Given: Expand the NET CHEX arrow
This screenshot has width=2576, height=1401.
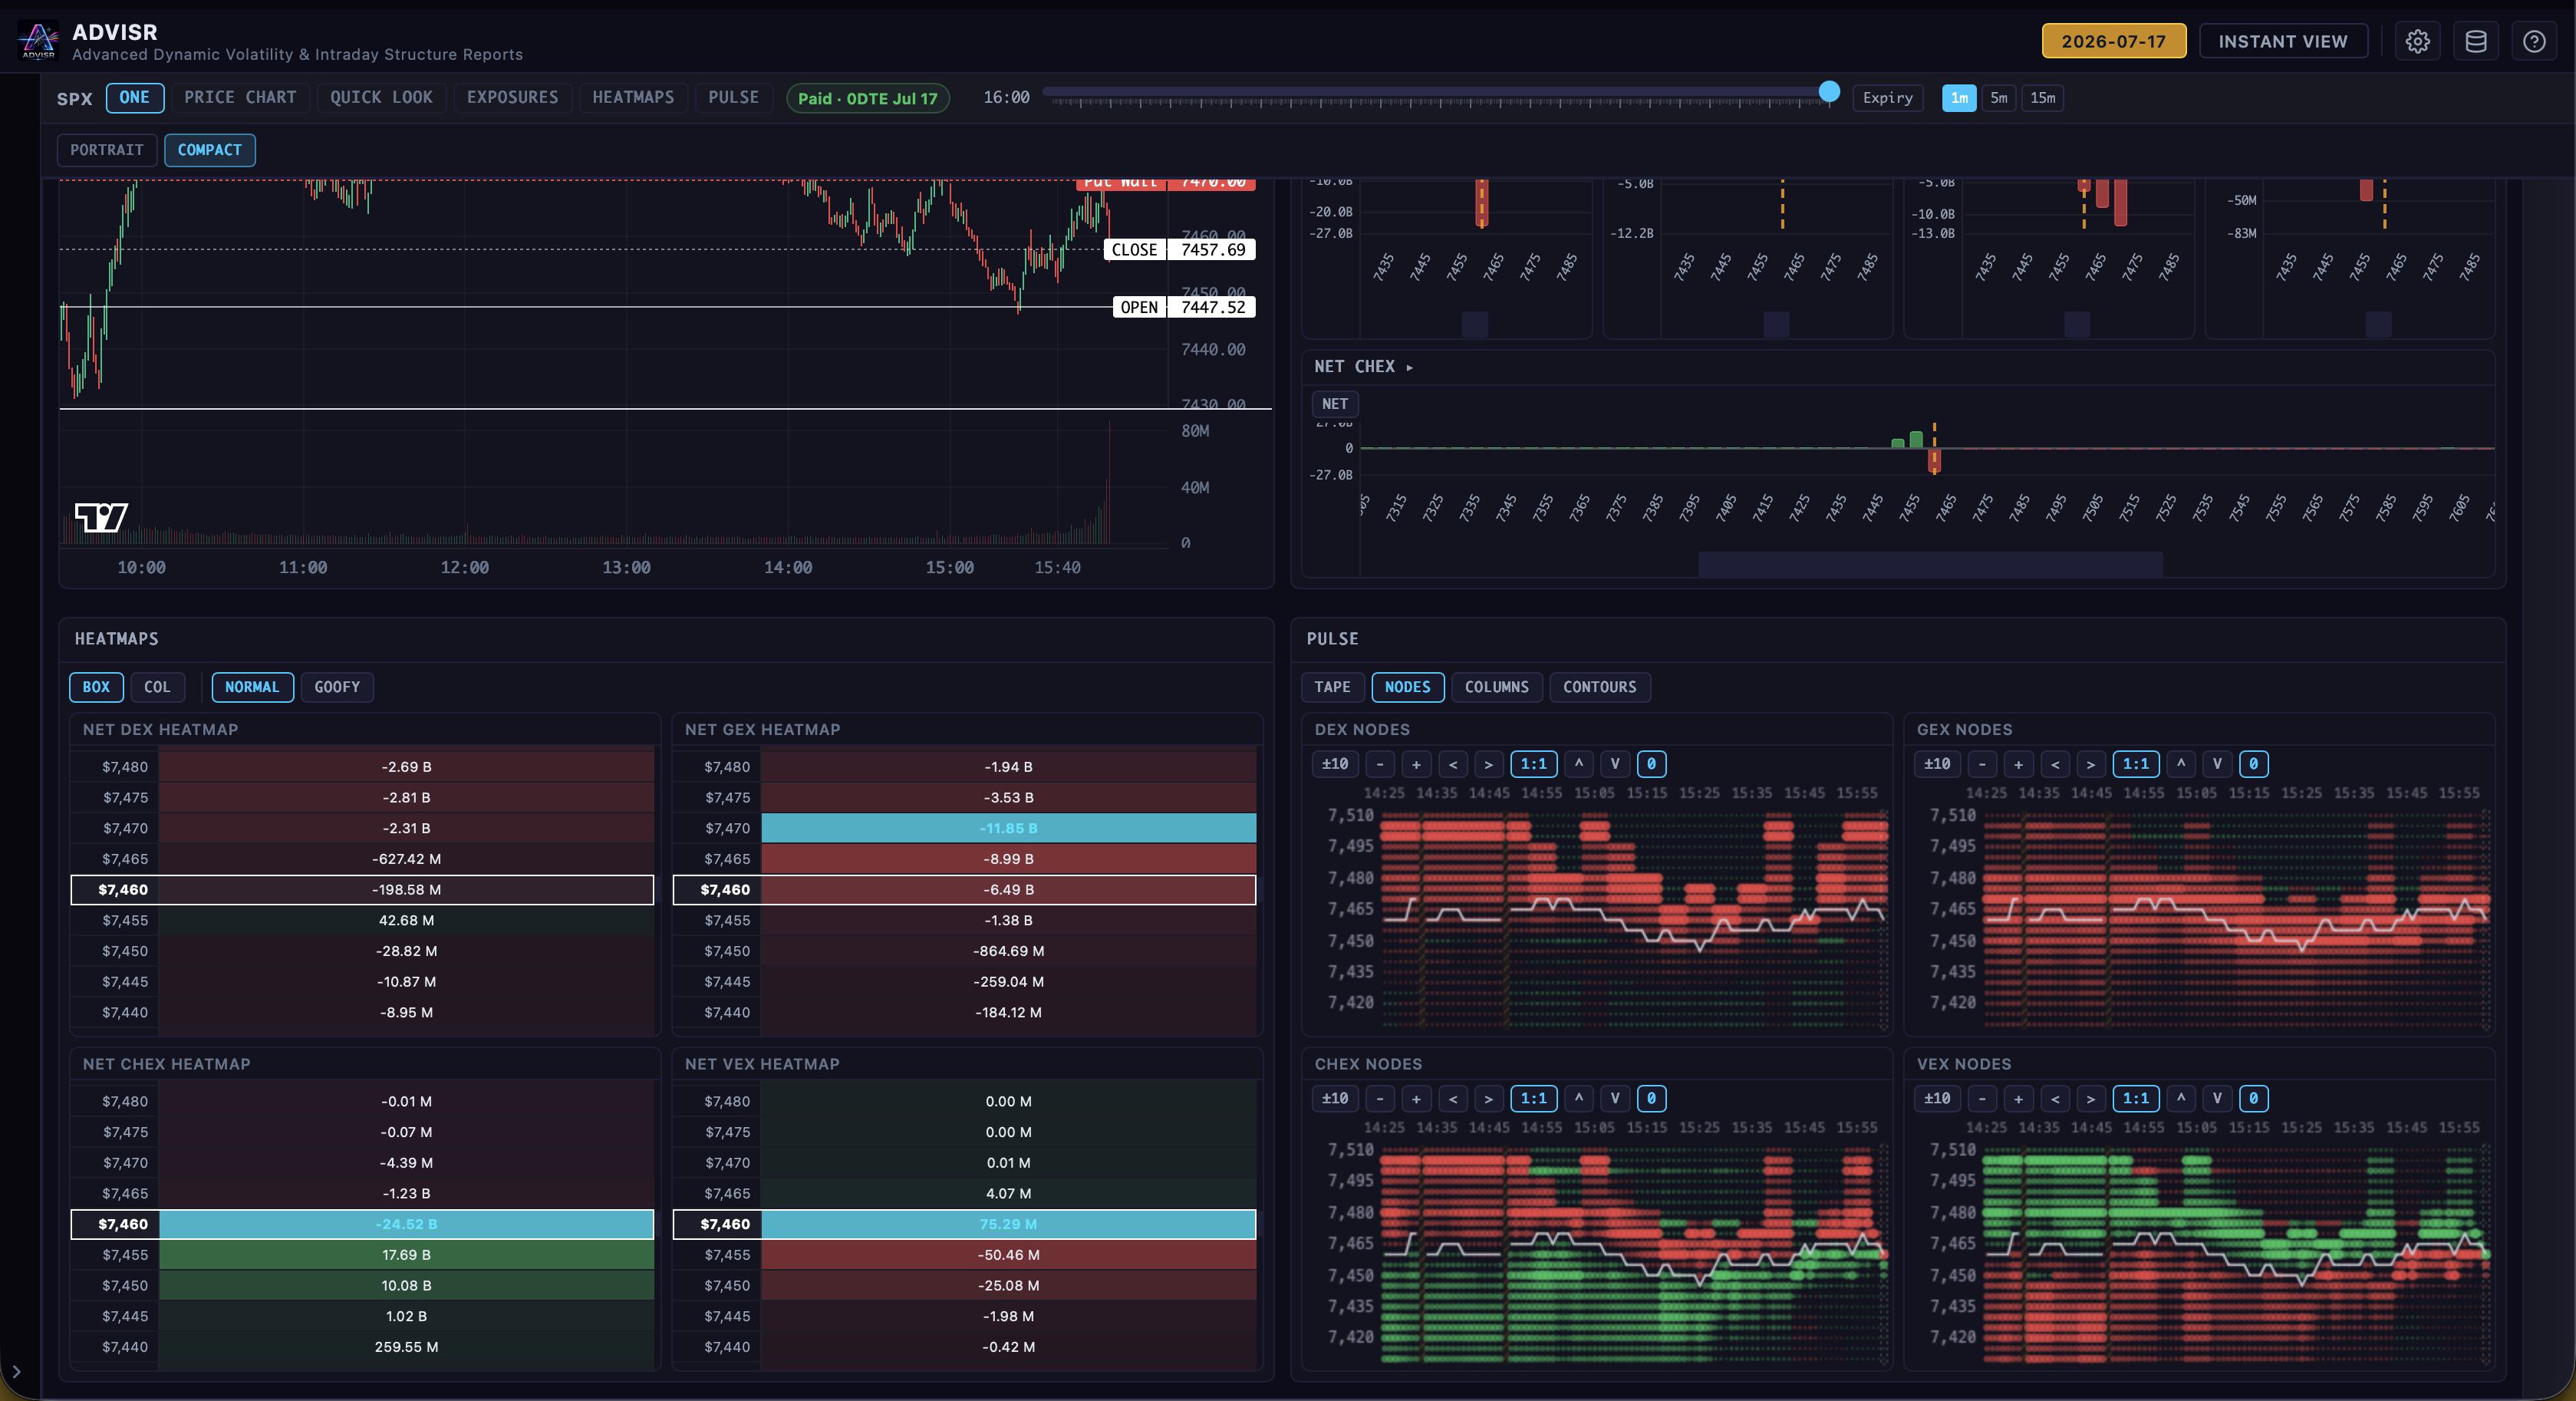Looking at the screenshot, I should (x=1409, y=367).
